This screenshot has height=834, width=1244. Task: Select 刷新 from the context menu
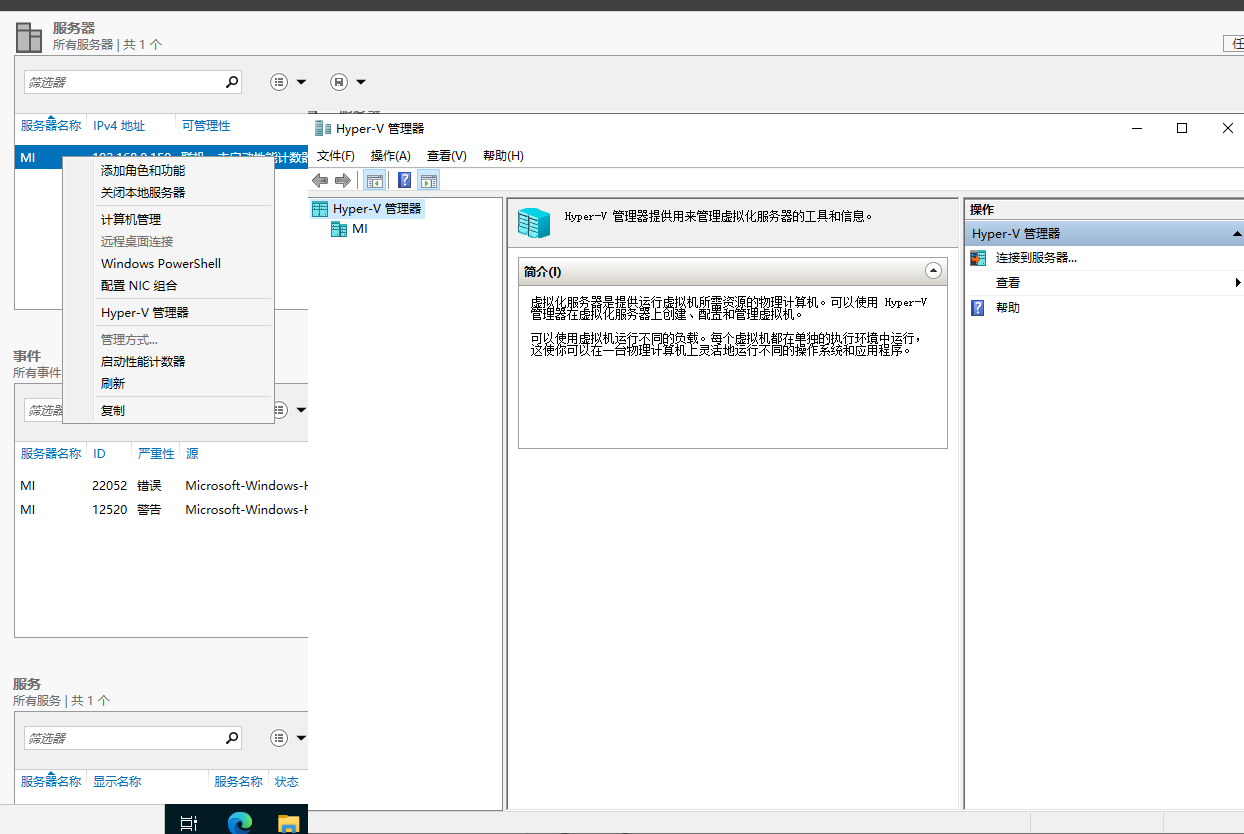point(113,383)
